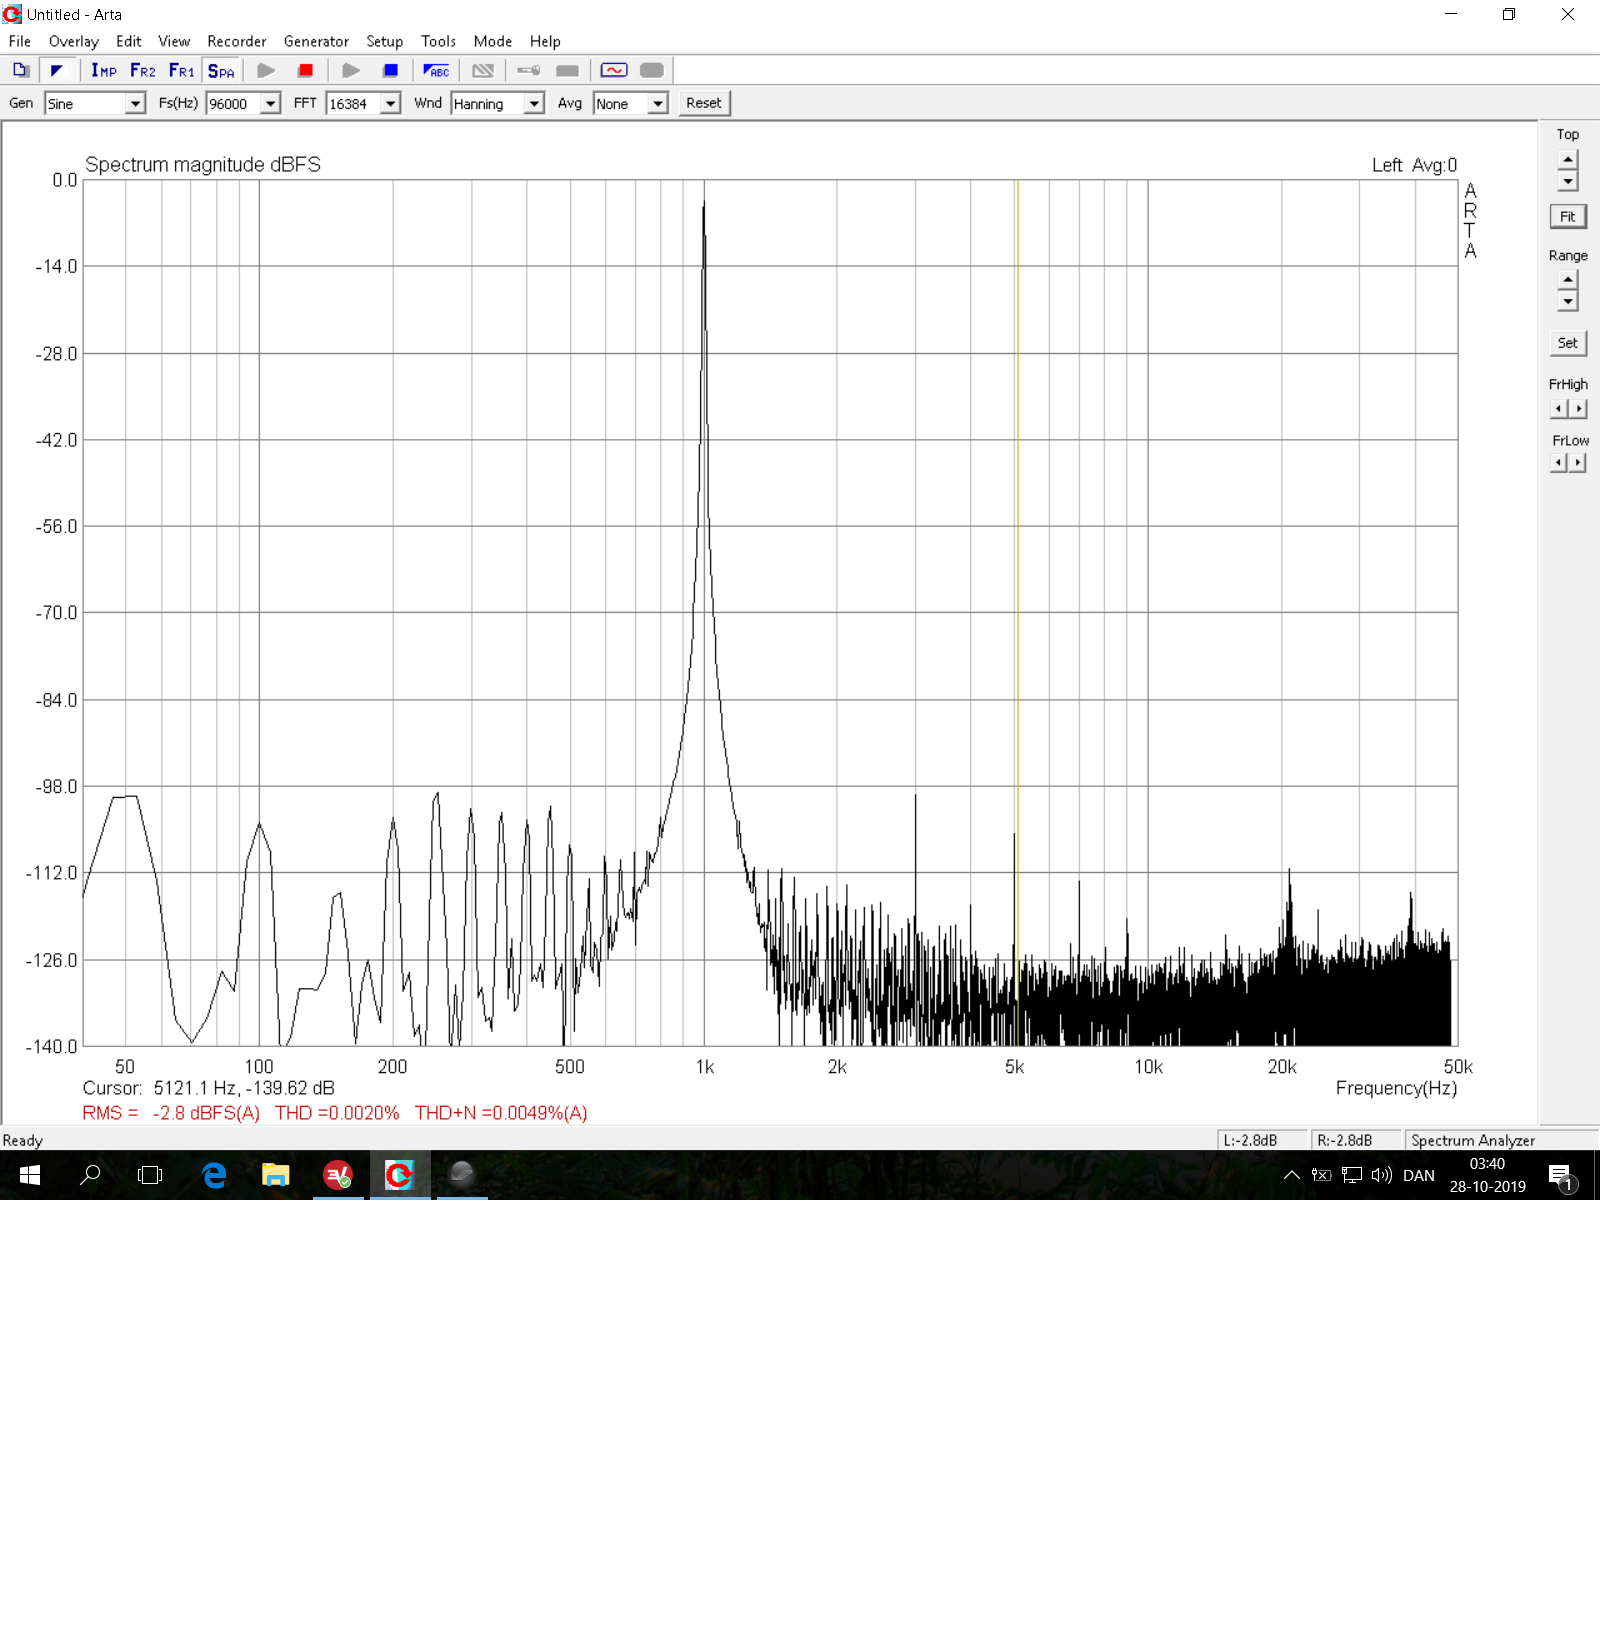This screenshot has height=1640, width=1600.
Task: Stop recording with red square
Action: pyautogui.click(x=306, y=70)
